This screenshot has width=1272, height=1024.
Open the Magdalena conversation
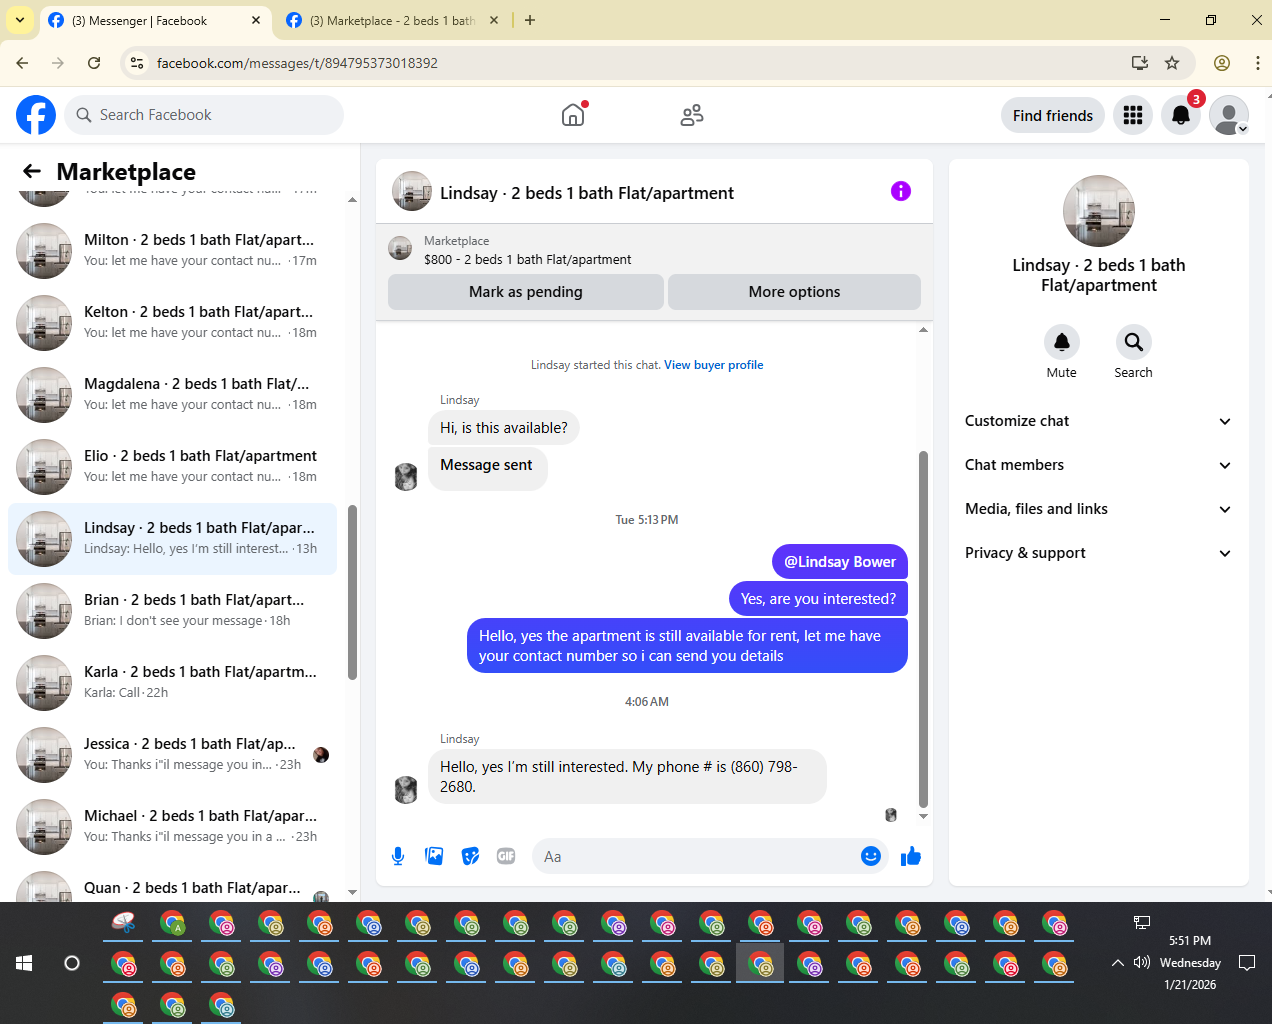[x=172, y=394]
